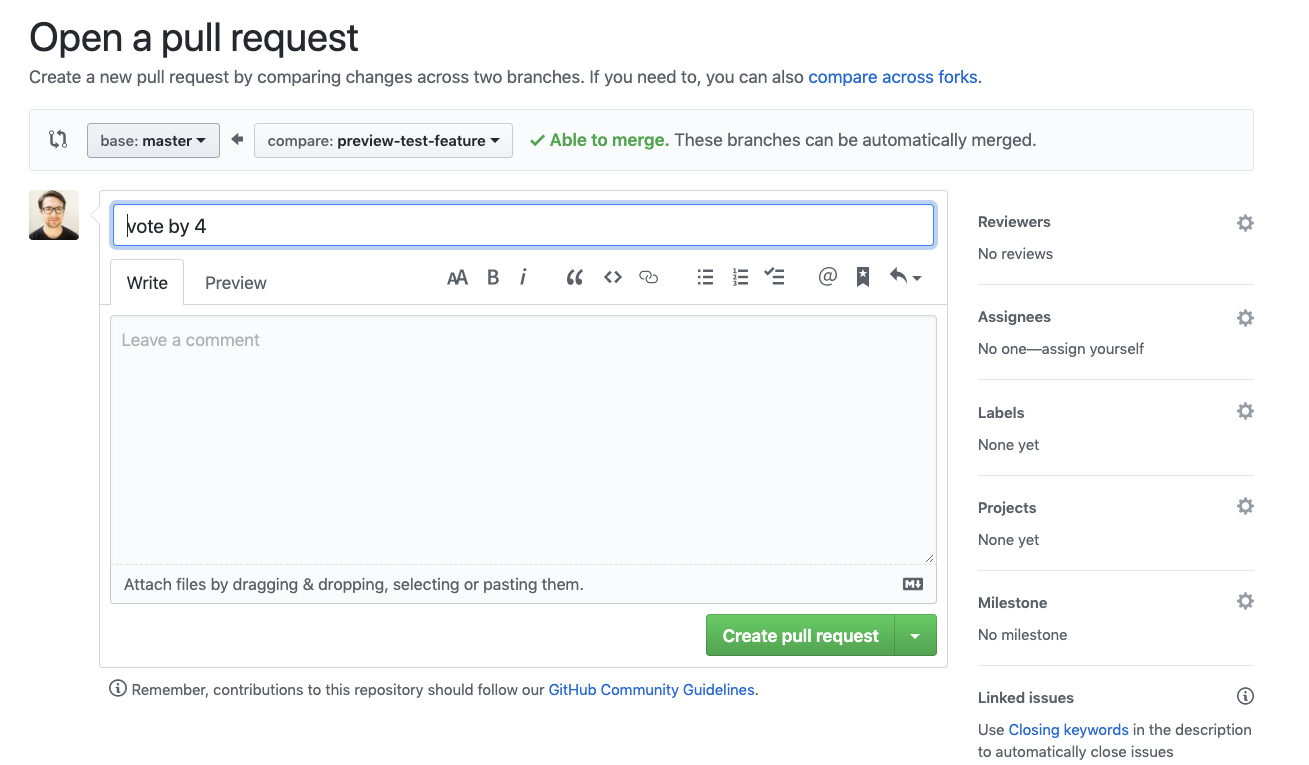Open the Reviewers settings gear
Image resolution: width=1309 pixels, height=765 pixels.
click(x=1244, y=222)
